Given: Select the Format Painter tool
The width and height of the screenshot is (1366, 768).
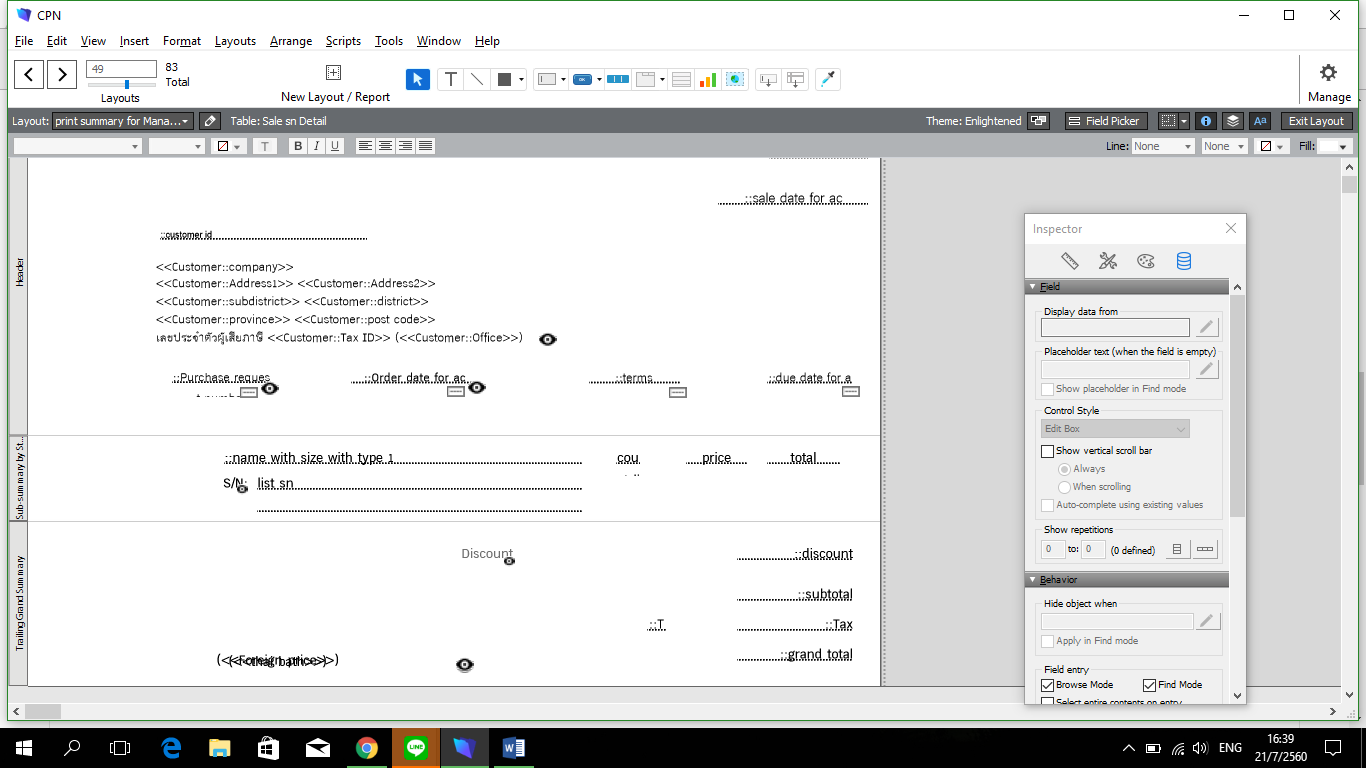Looking at the screenshot, I should (x=827, y=79).
